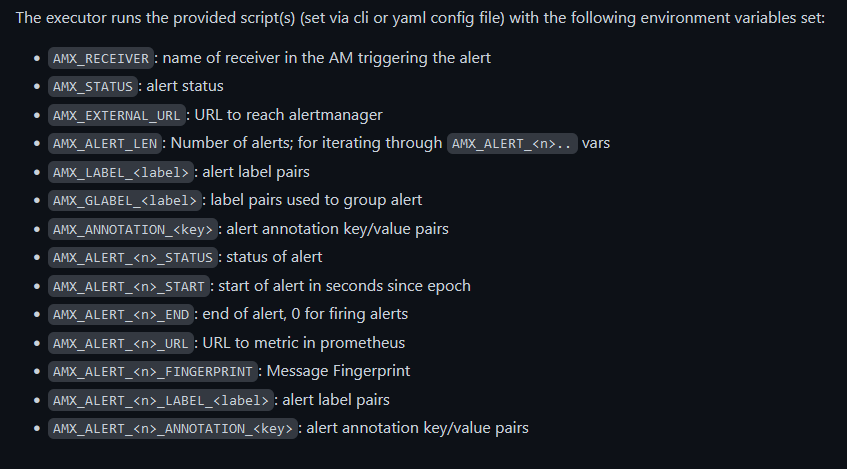This screenshot has height=469, width=847.
Task: Select the AMX_ALERT_<n>_ANNOTATION_<key> code label
Action: [172, 428]
